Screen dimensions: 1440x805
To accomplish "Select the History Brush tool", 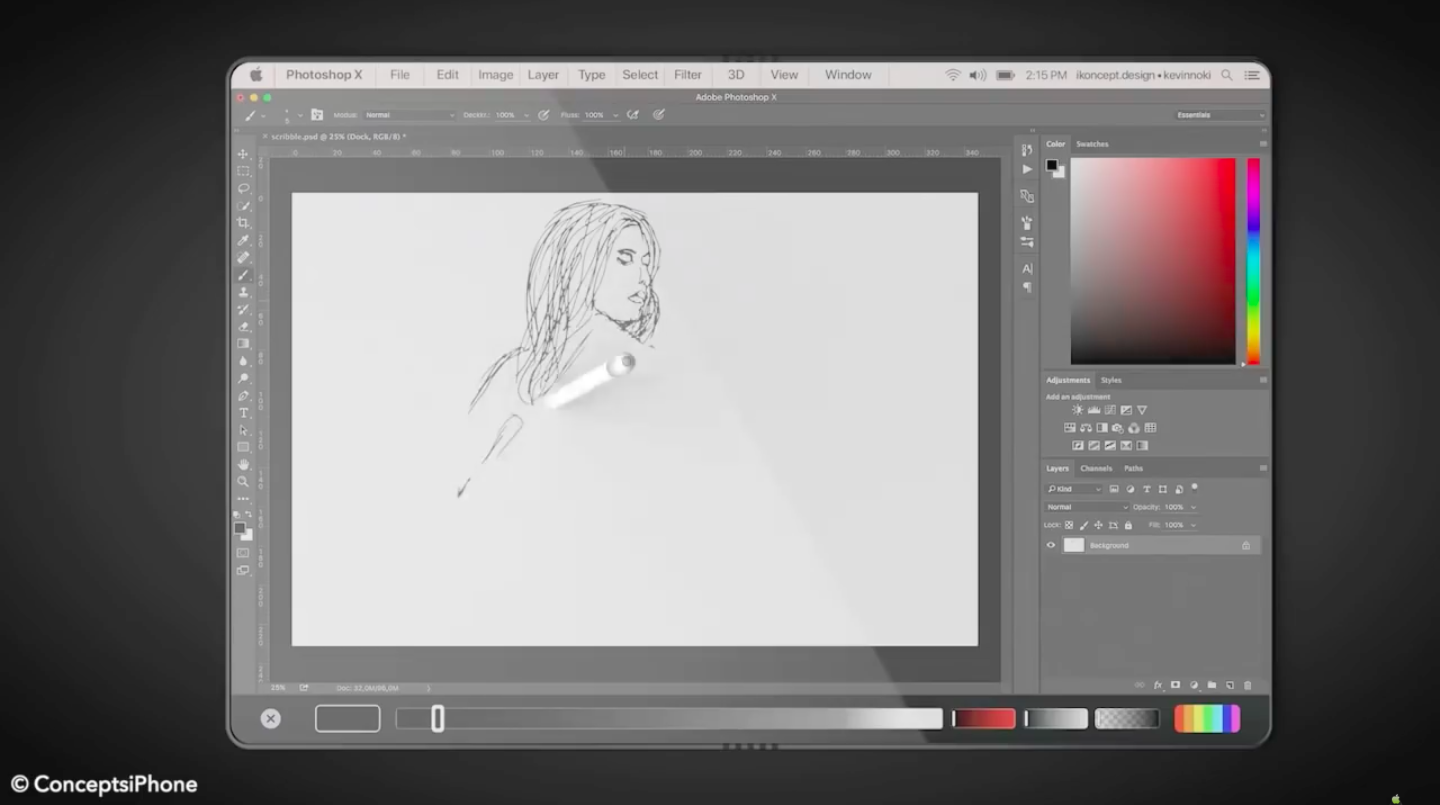I will 243,309.
